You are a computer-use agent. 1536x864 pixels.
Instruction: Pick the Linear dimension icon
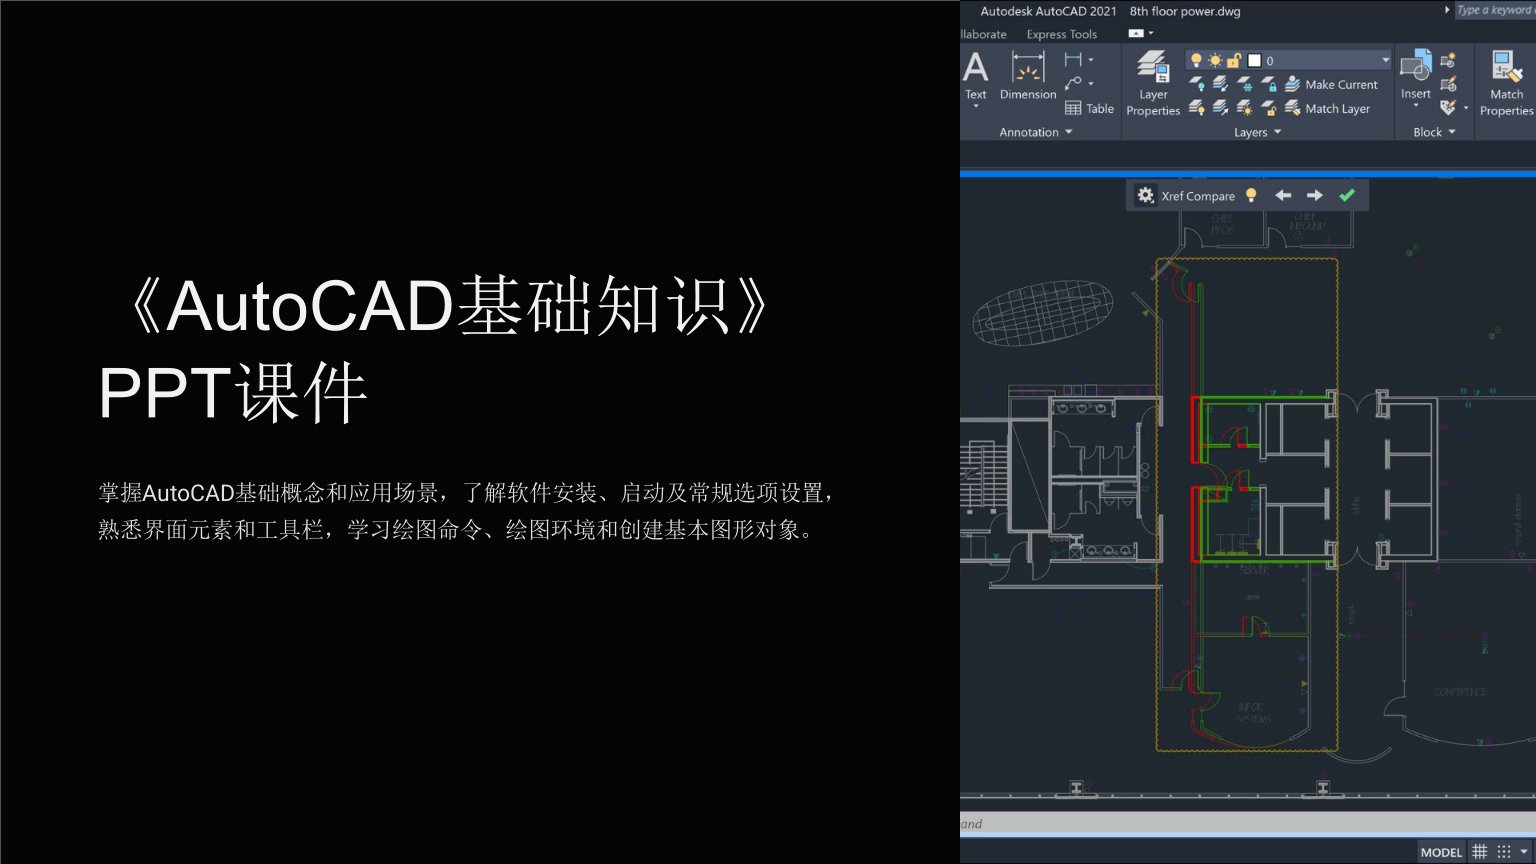[1072, 60]
